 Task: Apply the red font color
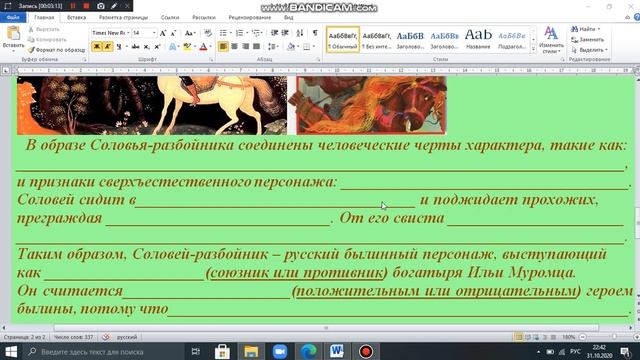(203, 47)
